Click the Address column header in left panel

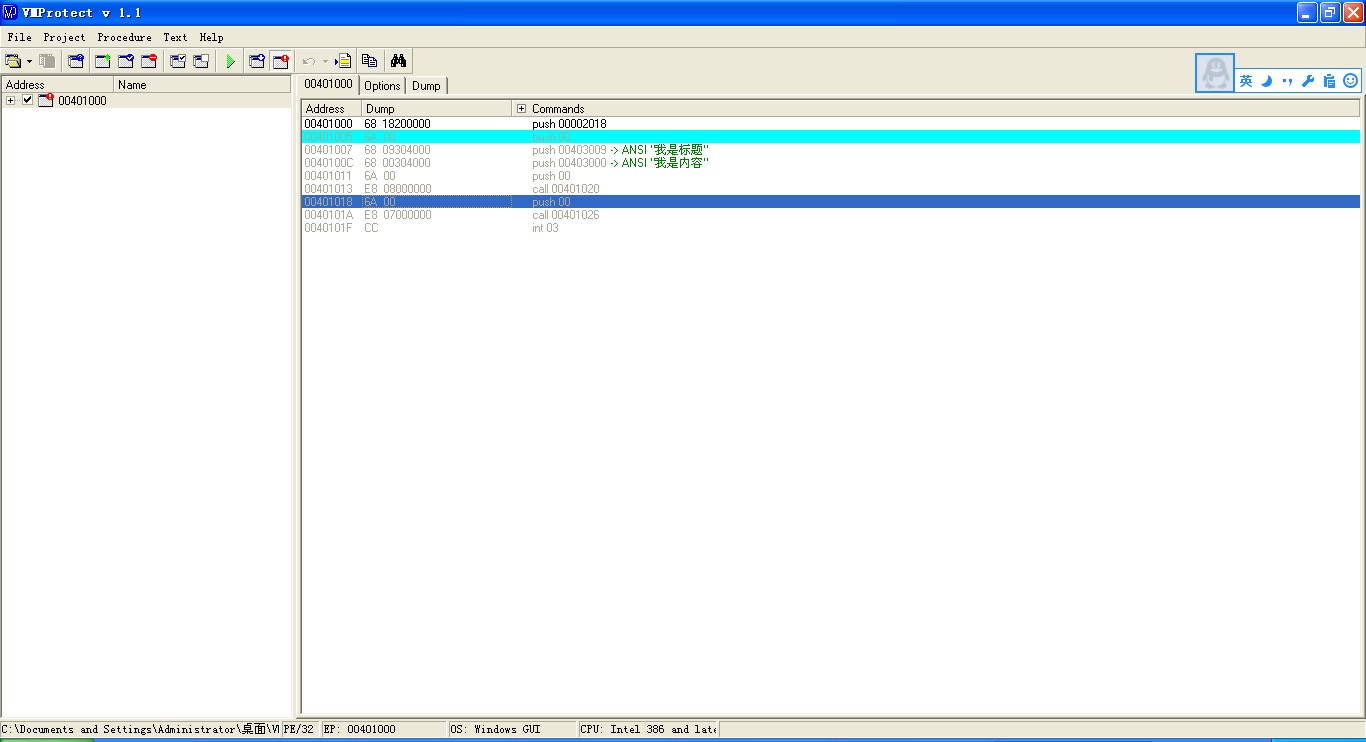pyautogui.click(x=58, y=85)
